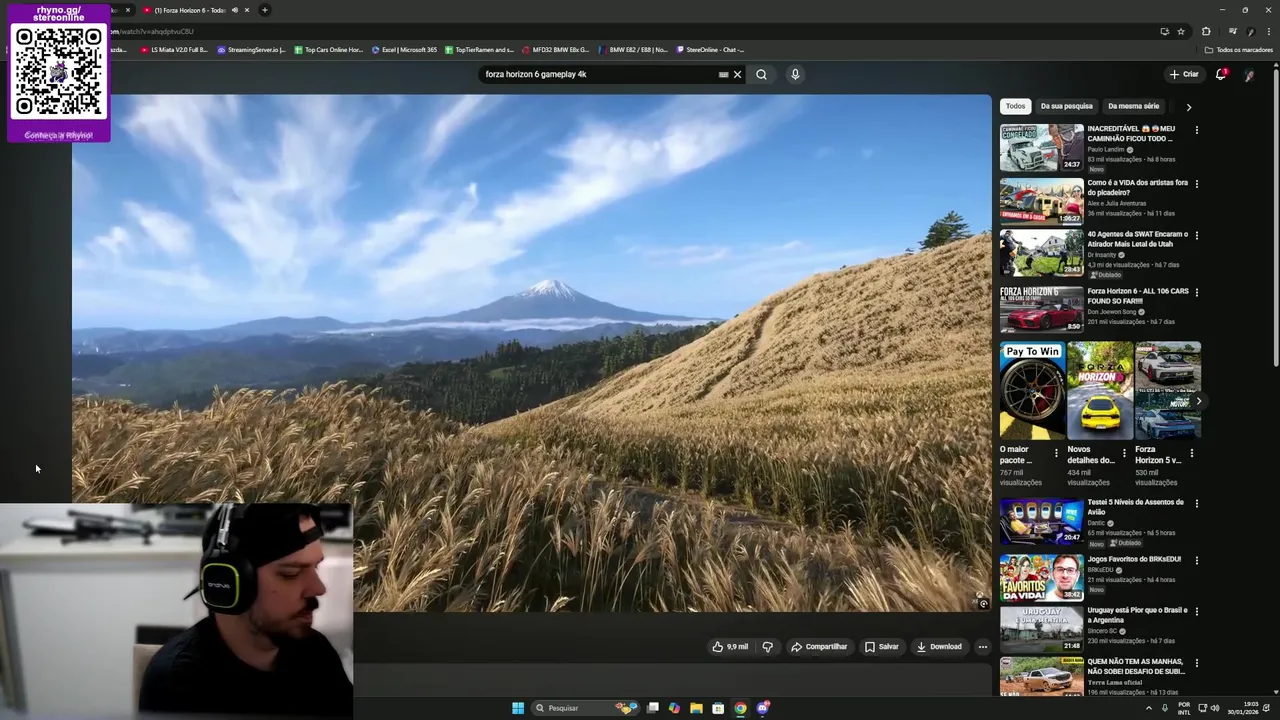Open File Explorer from taskbar

coord(696,708)
